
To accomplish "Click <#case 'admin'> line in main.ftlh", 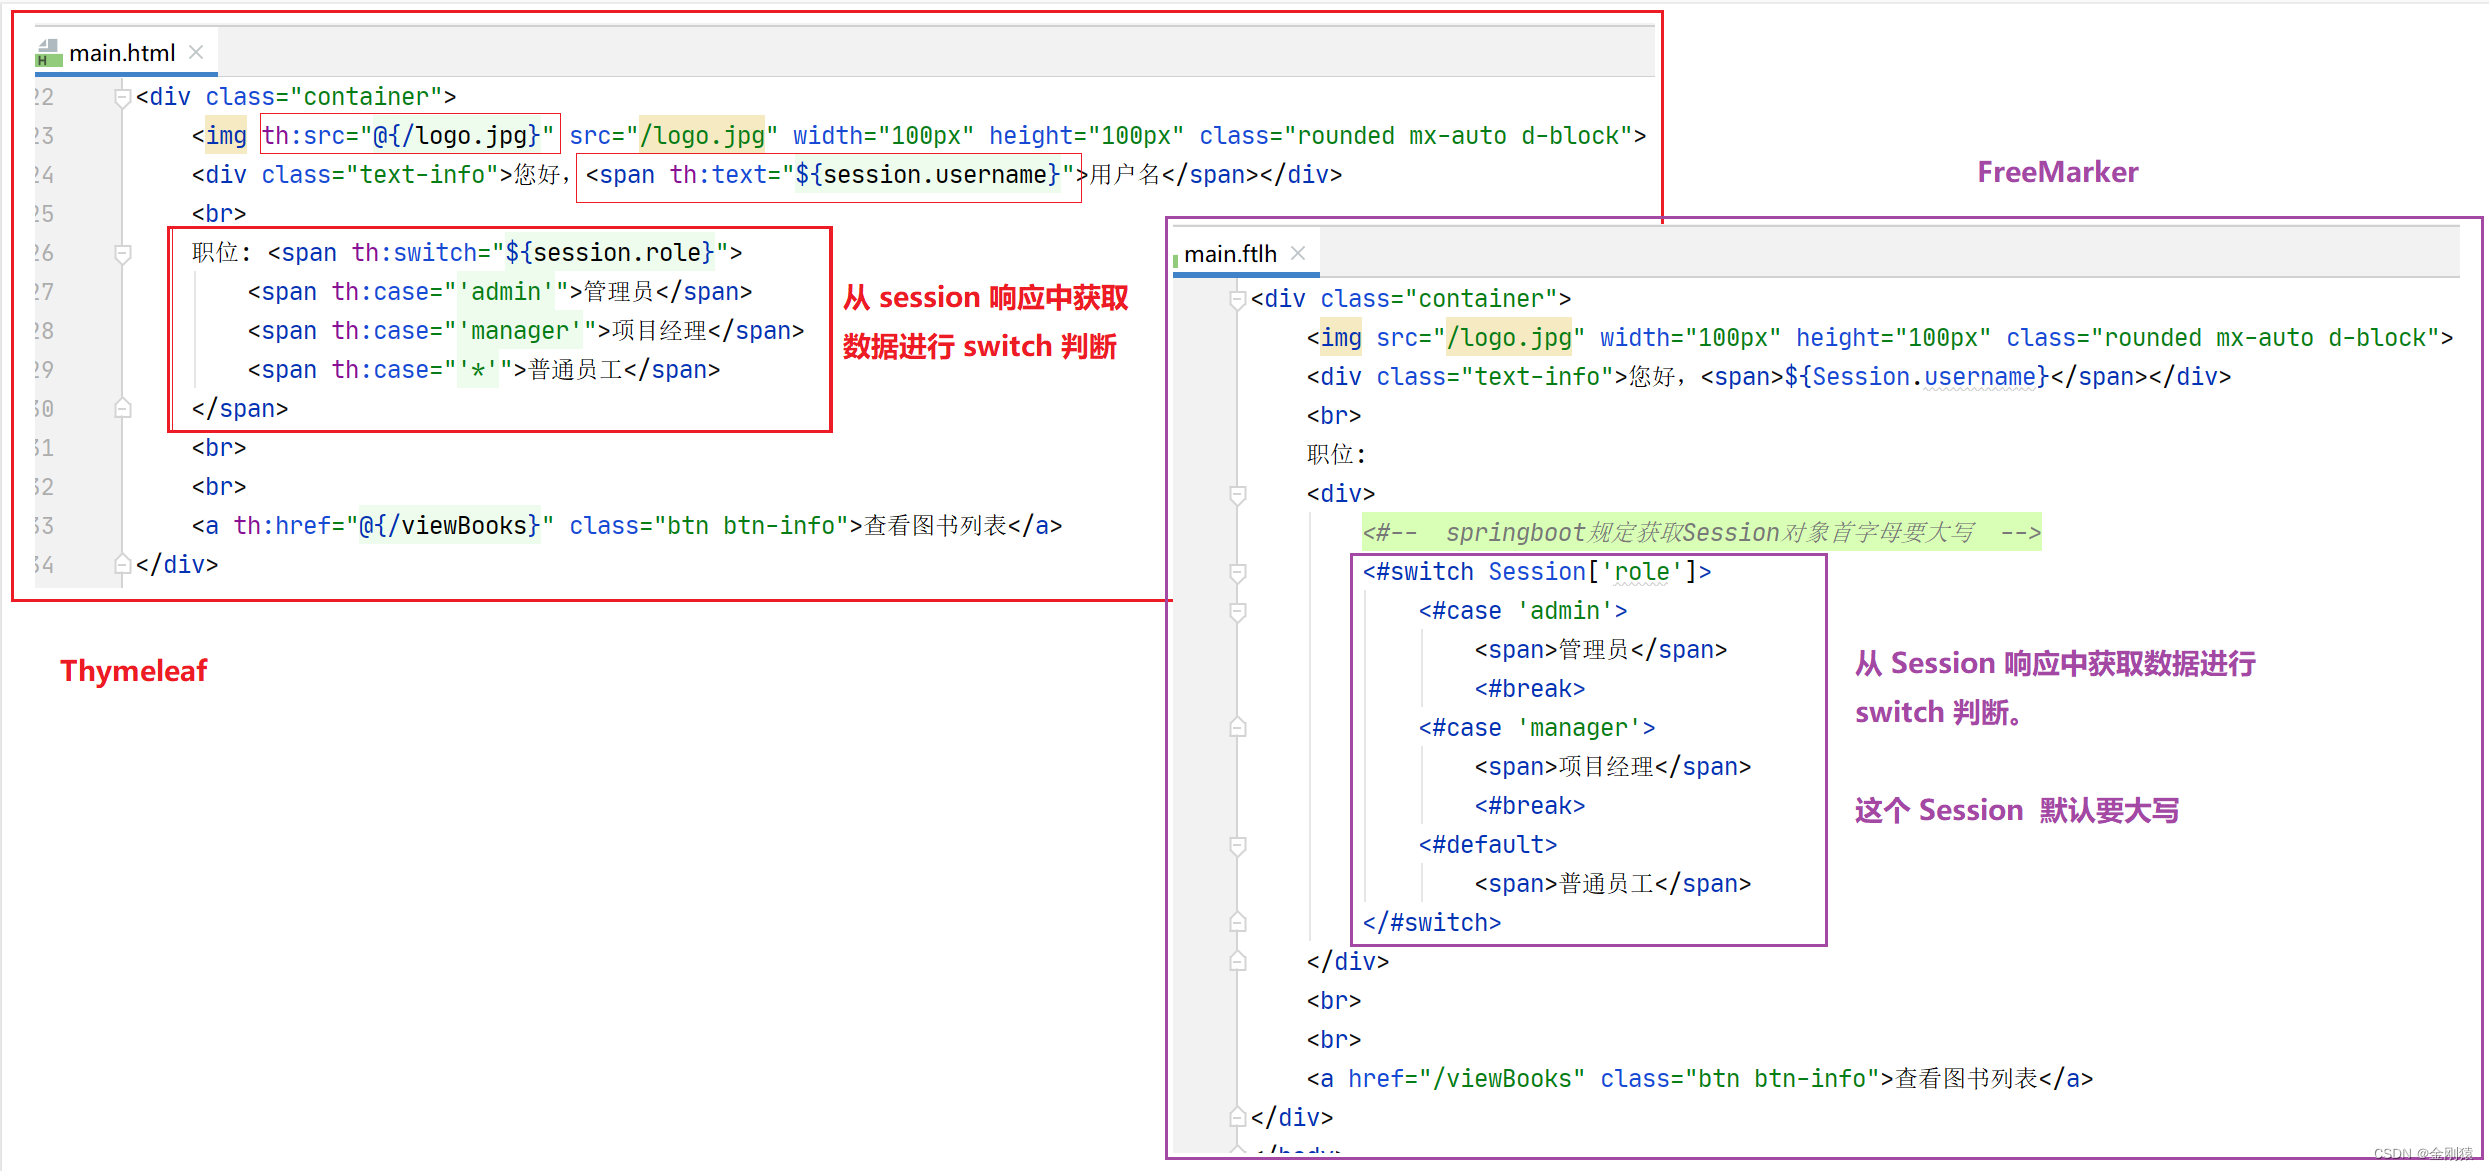I will (1522, 611).
